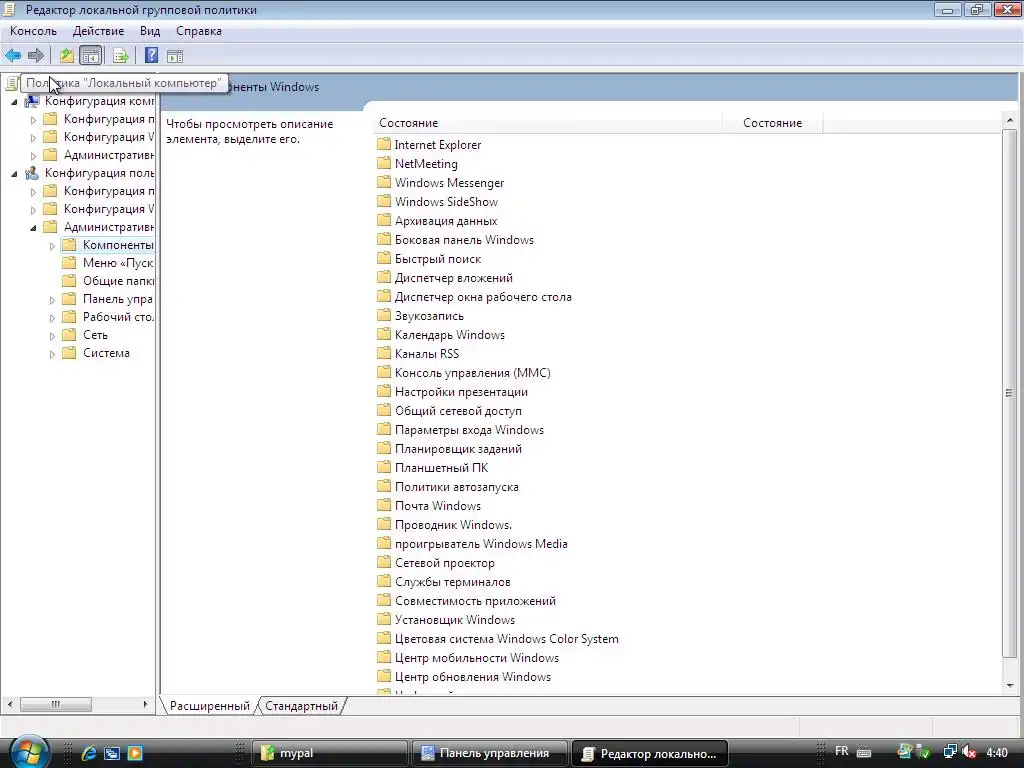Click the Windows Start orb
Image resolution: width=1024 pixels, height=768 pixels.
[x=29, y=751]
